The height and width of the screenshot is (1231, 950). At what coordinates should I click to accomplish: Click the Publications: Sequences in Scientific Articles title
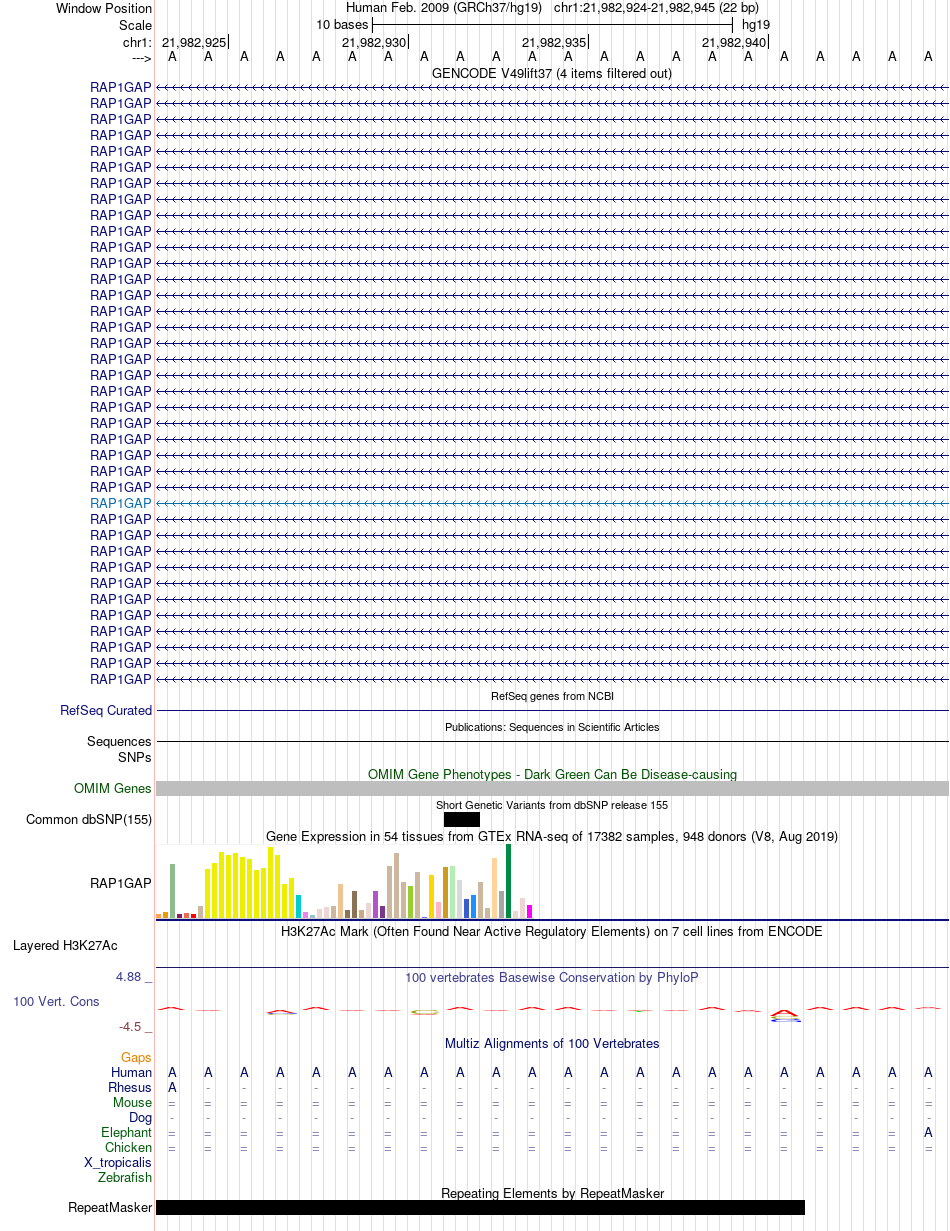(552, 727)
